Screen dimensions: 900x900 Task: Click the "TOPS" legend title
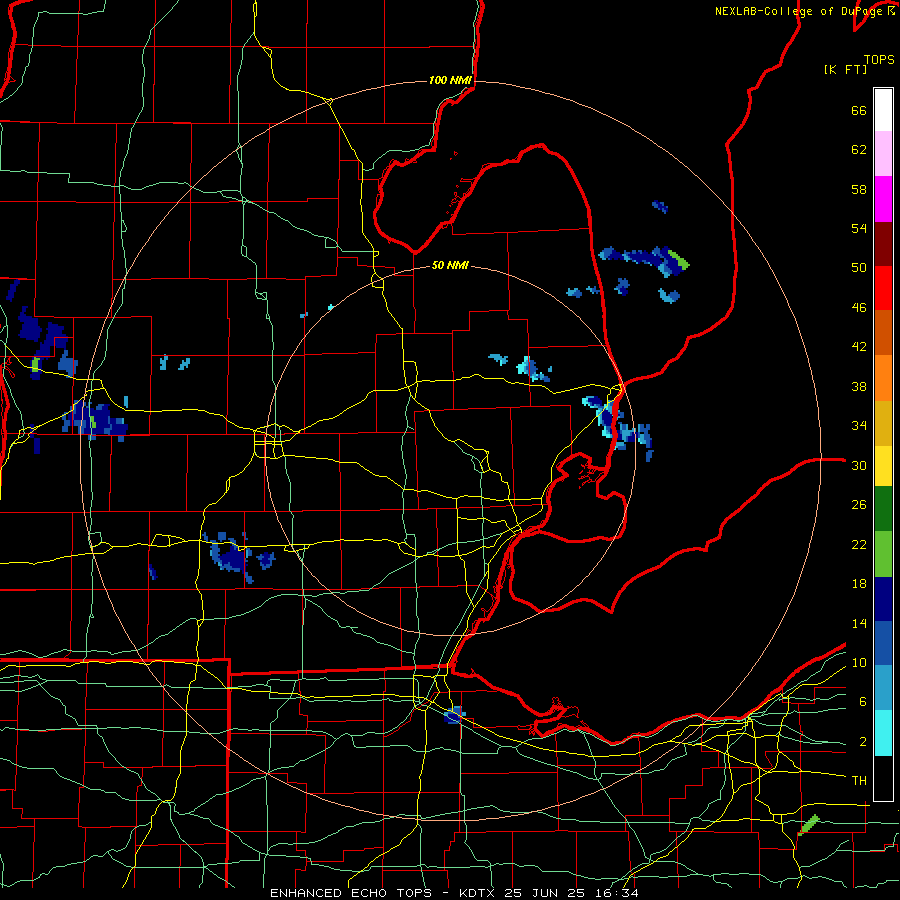[x=879, y=60]
